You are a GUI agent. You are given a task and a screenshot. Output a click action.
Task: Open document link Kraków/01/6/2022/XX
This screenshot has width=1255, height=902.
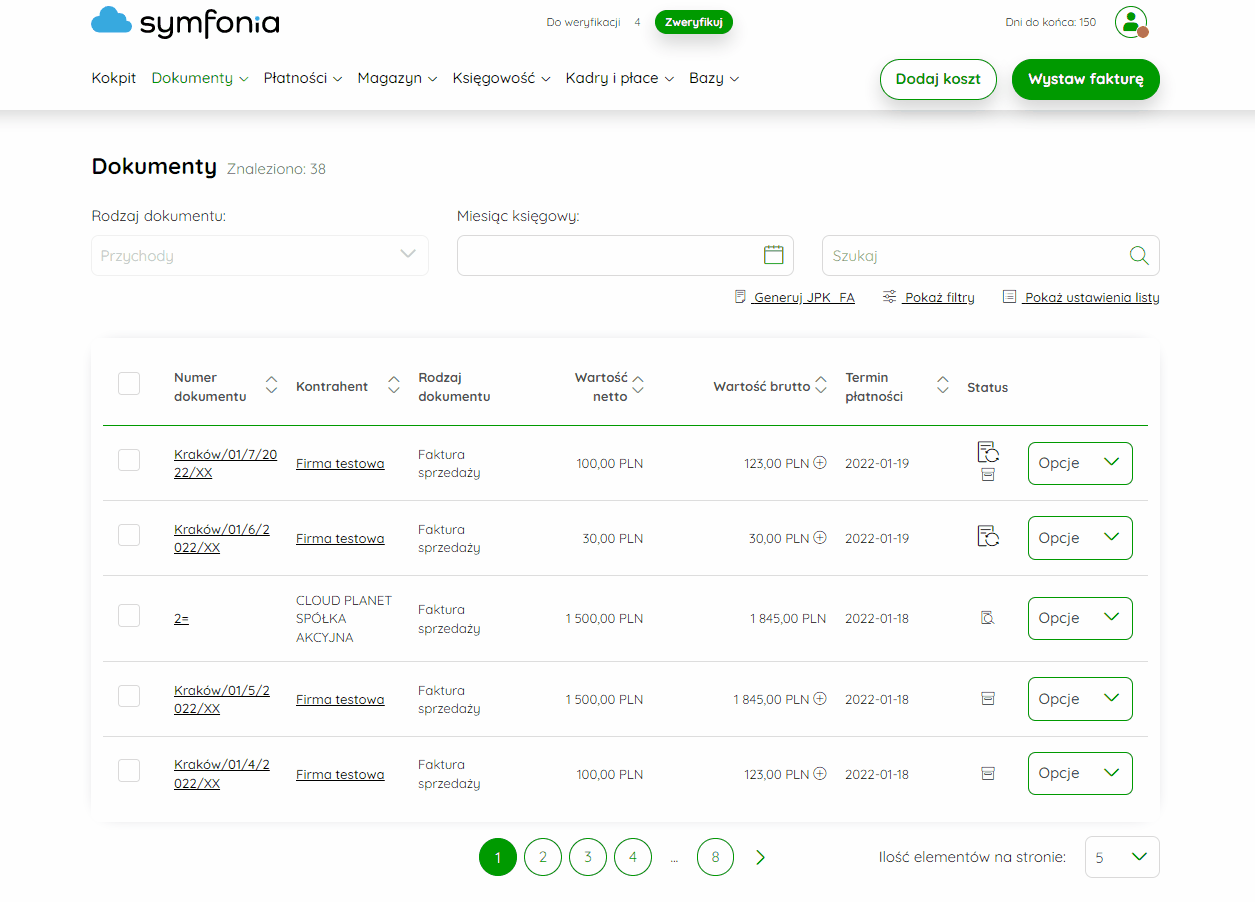(x=222, y=538)
